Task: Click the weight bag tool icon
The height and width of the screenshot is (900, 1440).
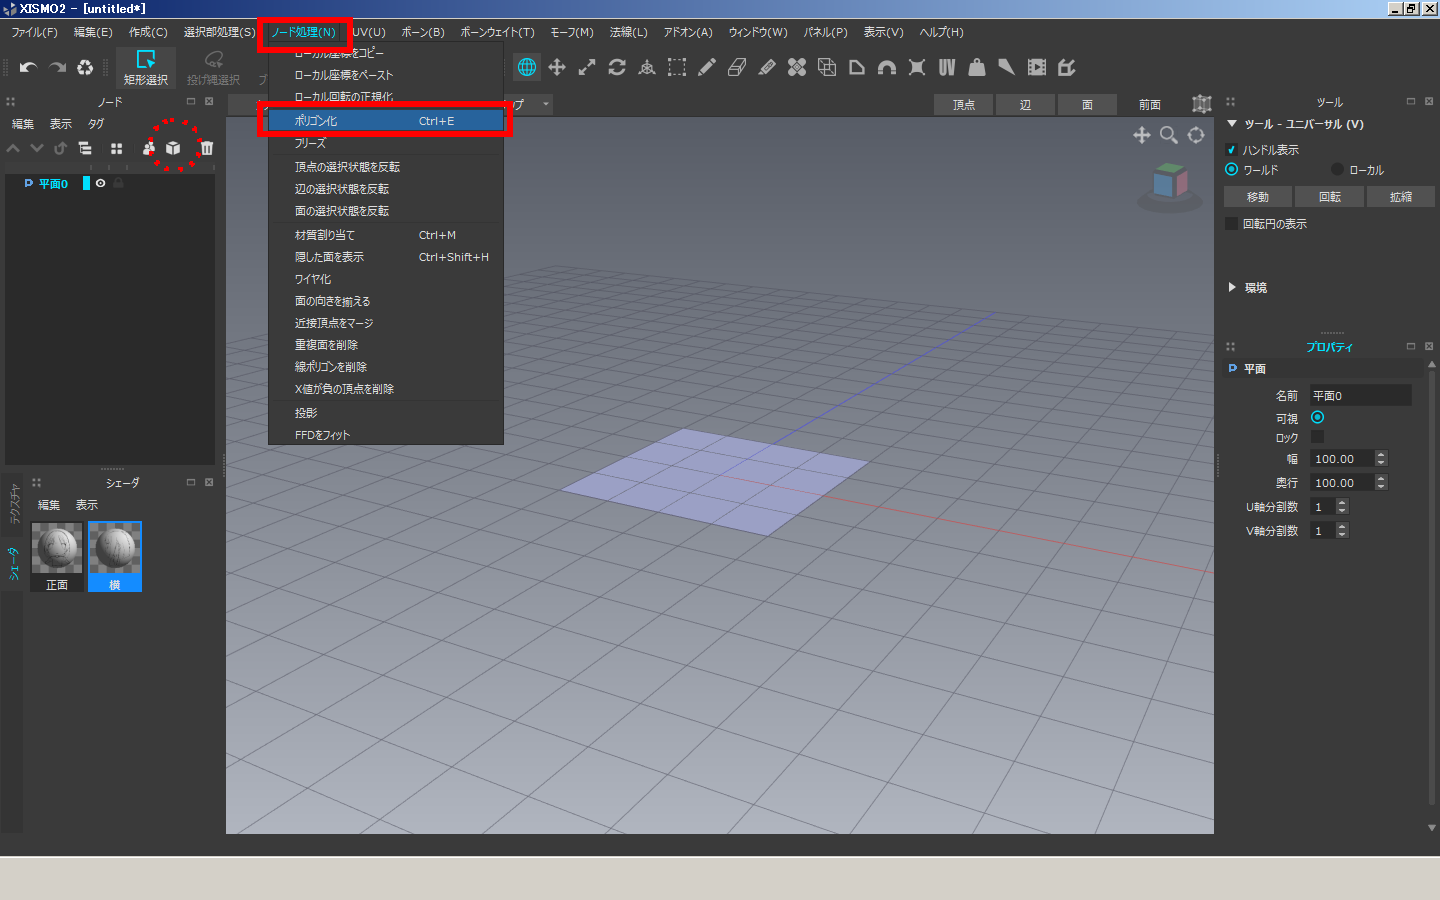Action: [977, 67]
